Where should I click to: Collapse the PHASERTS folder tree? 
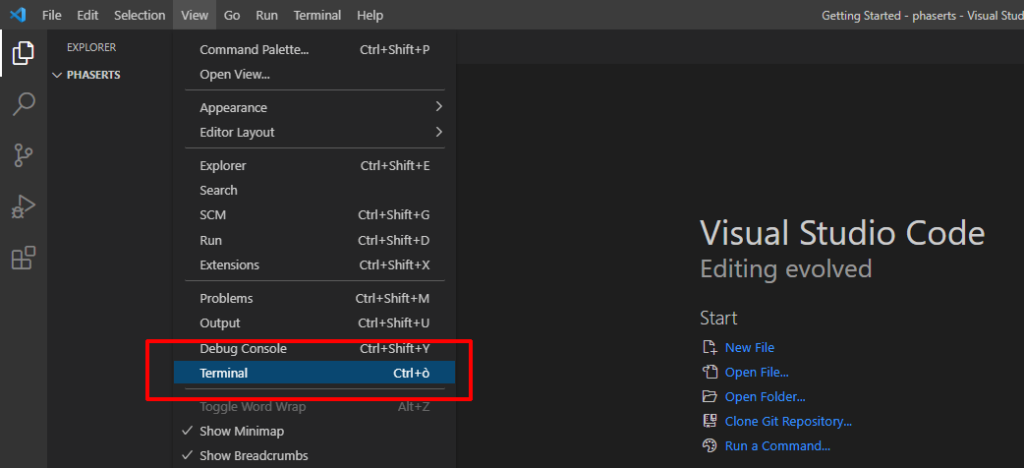click(x=57, y=75)
